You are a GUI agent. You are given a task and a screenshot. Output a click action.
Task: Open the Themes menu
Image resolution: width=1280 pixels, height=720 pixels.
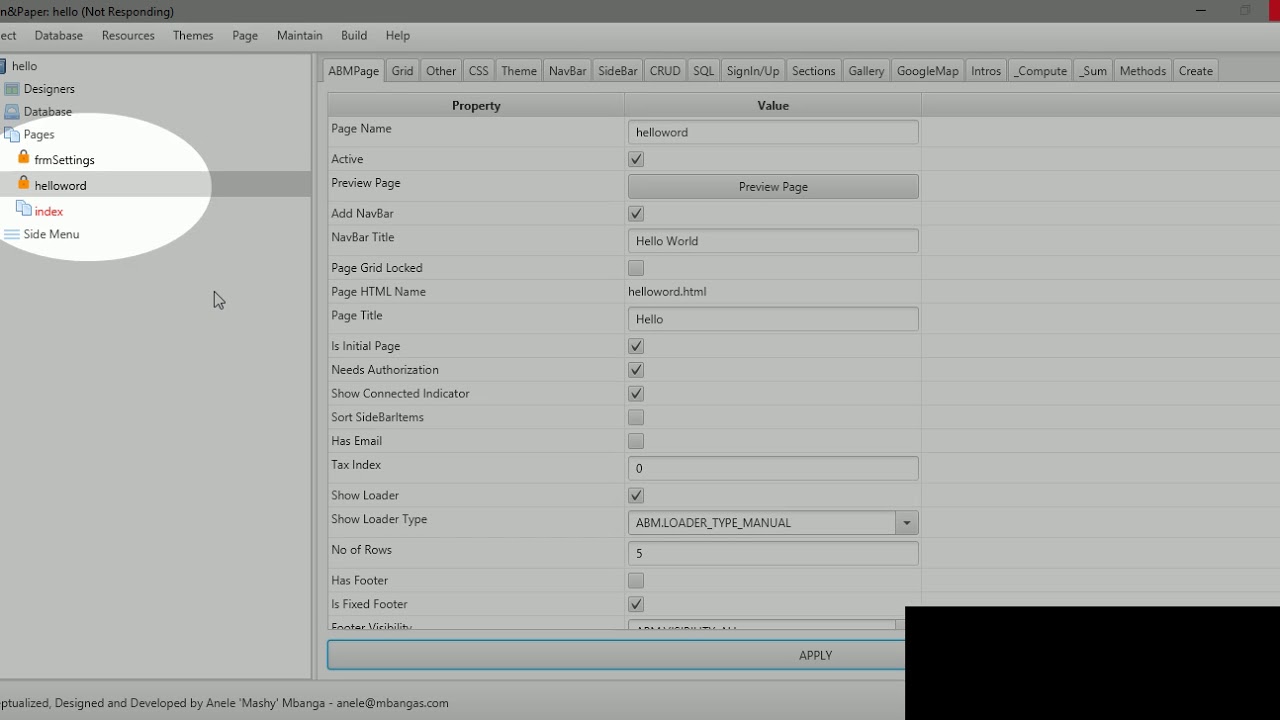click(x=193, y=35)
